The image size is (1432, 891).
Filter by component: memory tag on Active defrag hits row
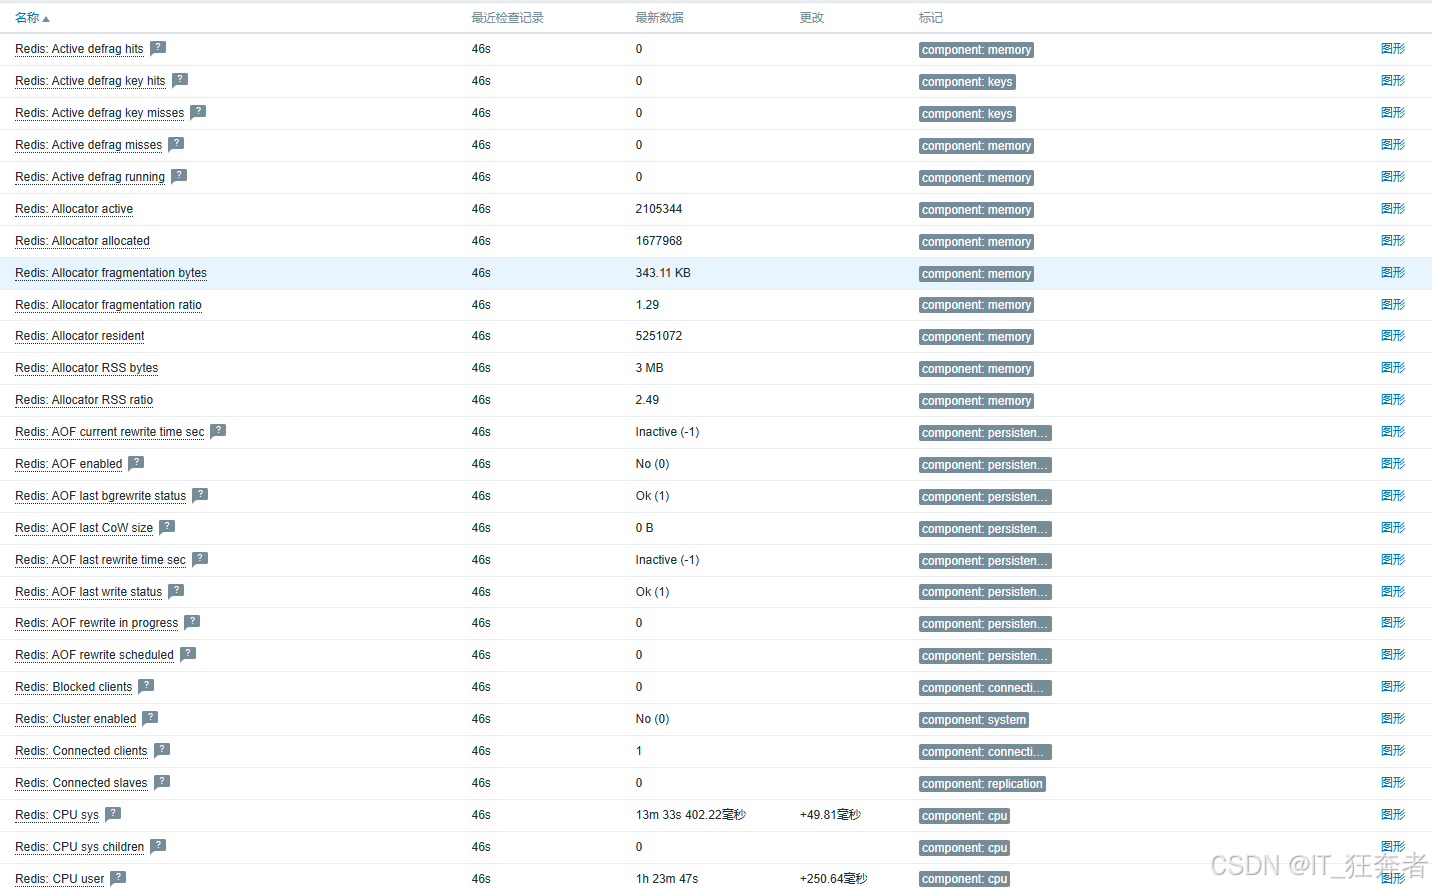pyautogui.click(x=976, y=50)
